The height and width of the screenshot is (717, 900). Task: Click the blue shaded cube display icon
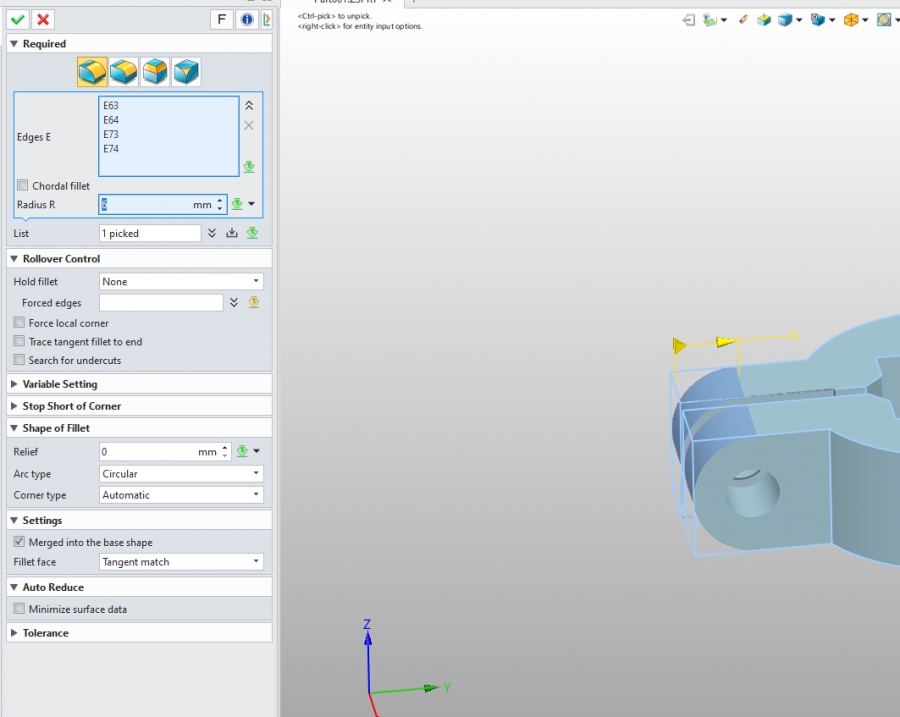[x=785, y=21]
